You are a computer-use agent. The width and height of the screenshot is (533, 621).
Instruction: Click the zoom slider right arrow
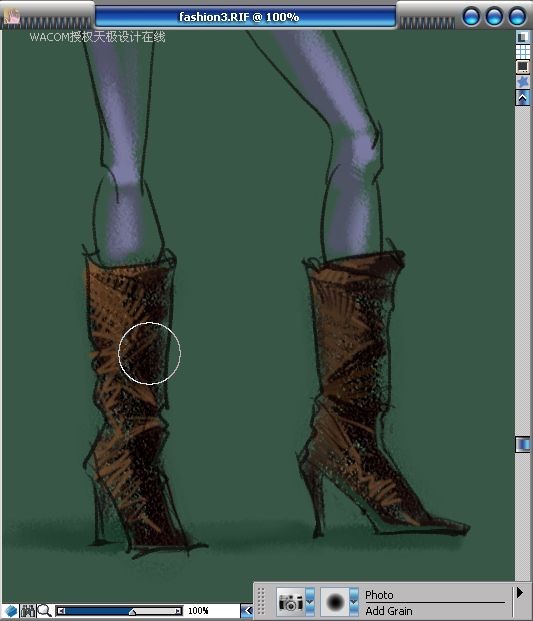pyautogui.click(x=178, y=611)
